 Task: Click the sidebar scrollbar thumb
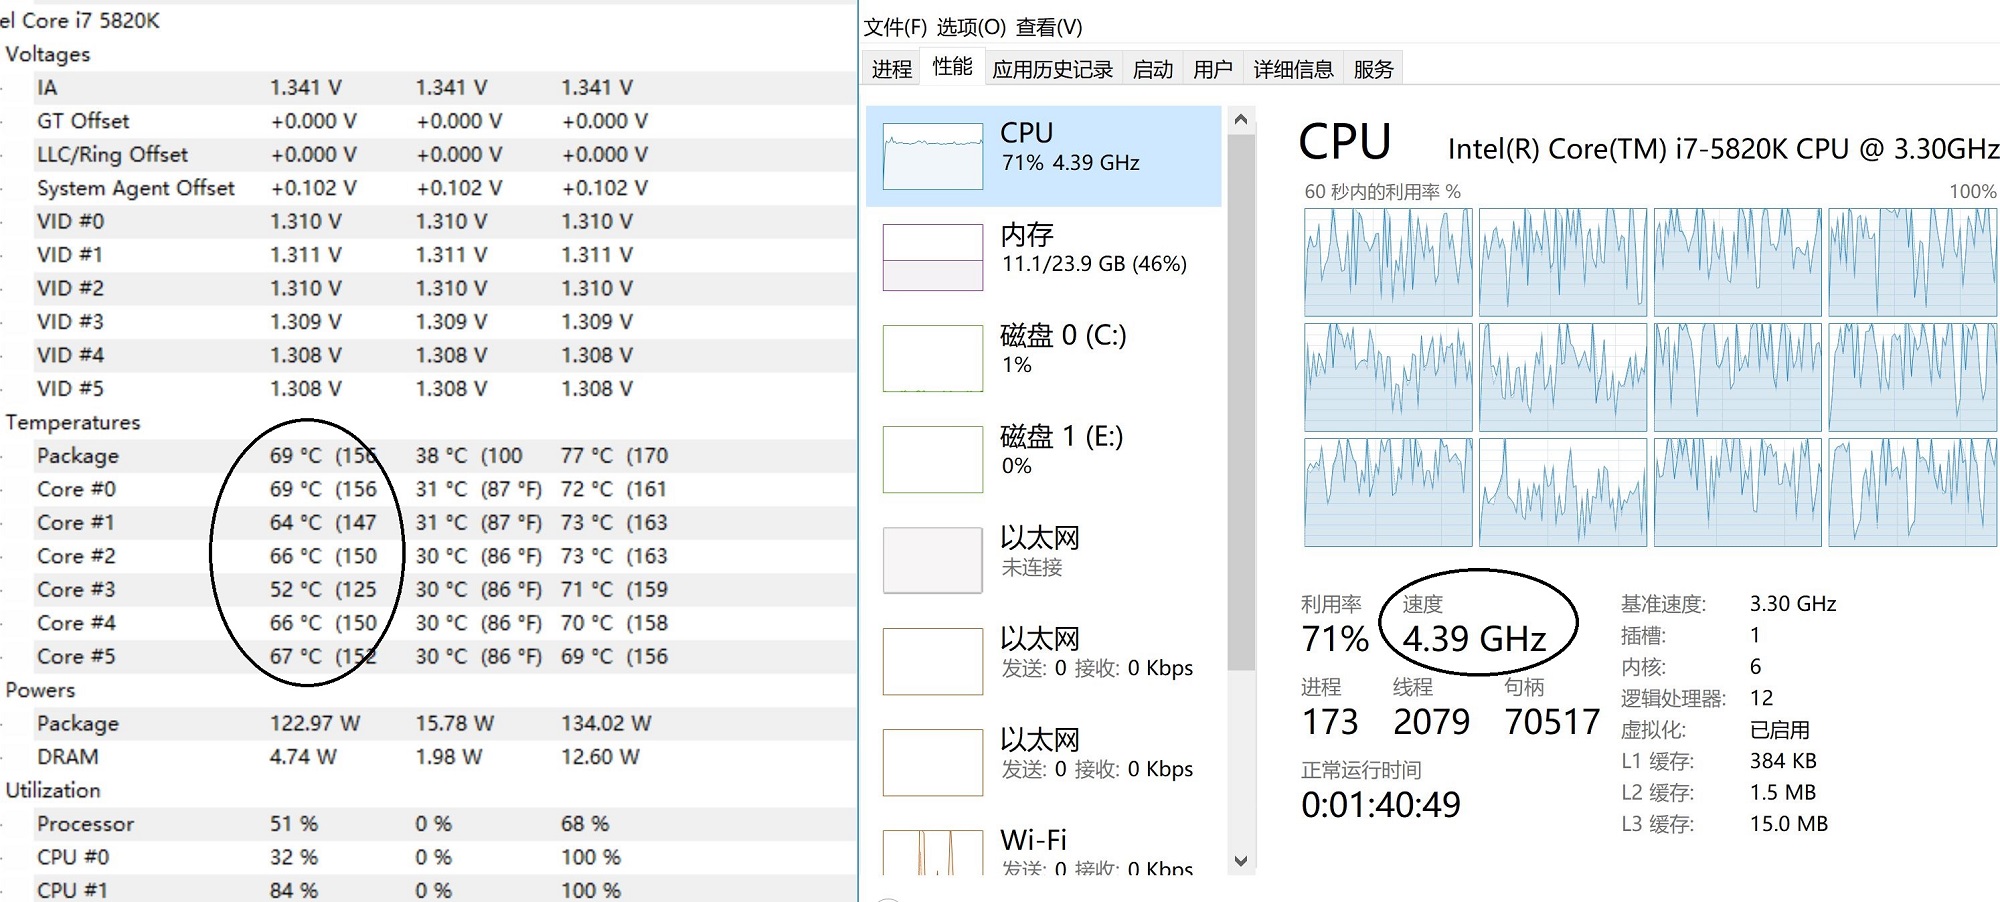[1241, 402]
